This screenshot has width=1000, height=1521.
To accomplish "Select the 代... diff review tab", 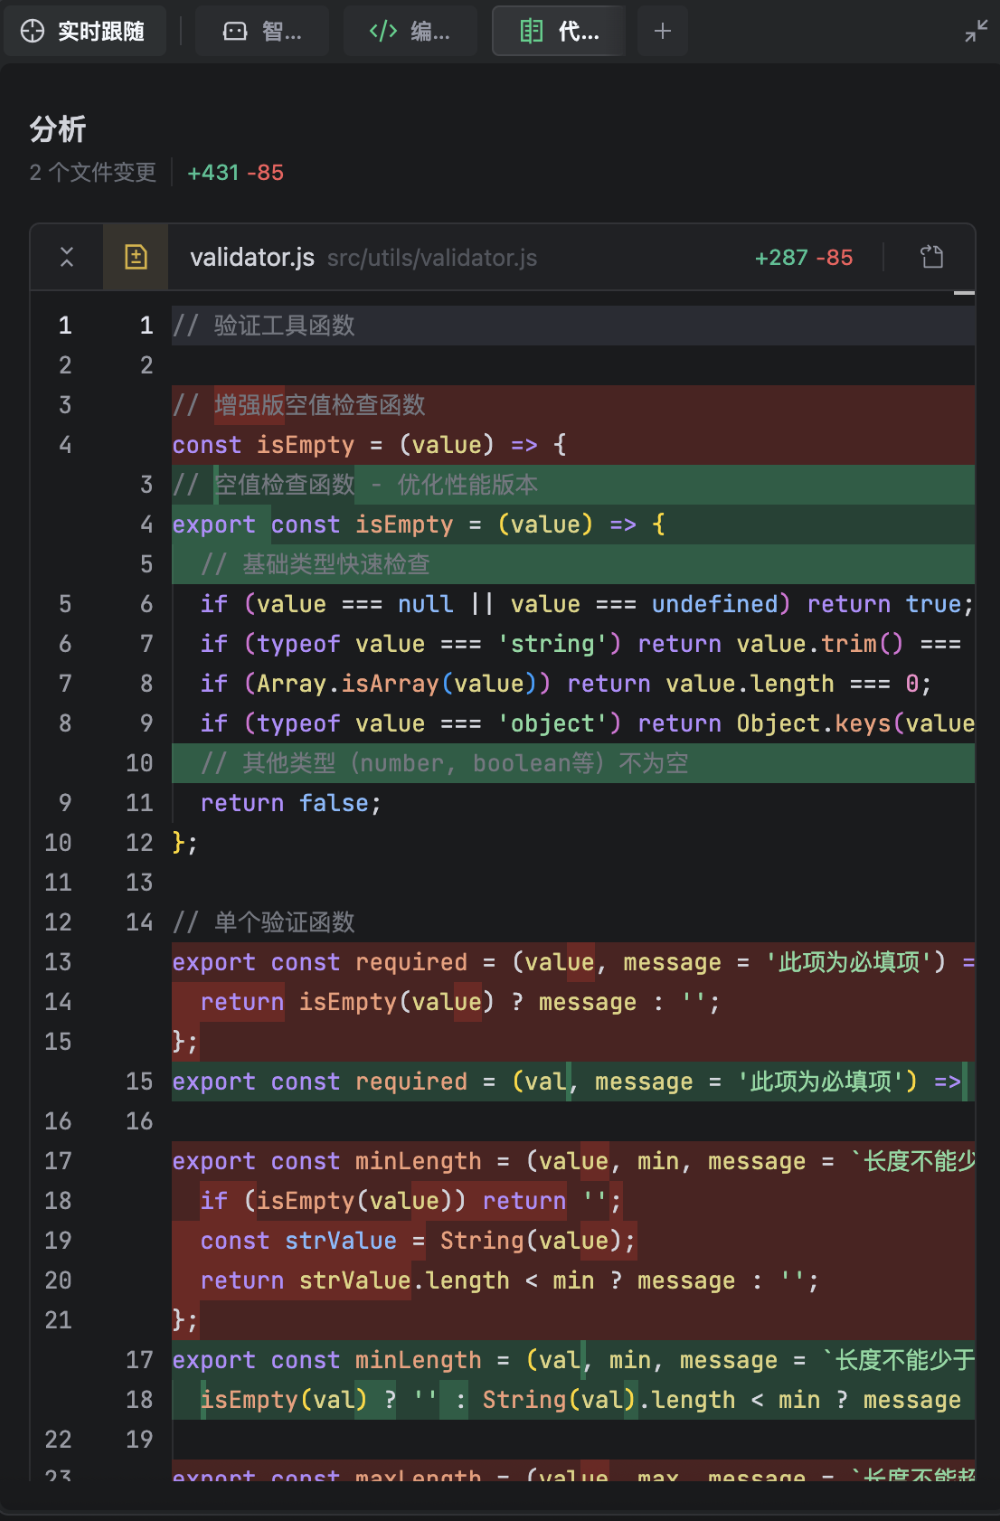I will pyautogui.click(x=559, y=31).
